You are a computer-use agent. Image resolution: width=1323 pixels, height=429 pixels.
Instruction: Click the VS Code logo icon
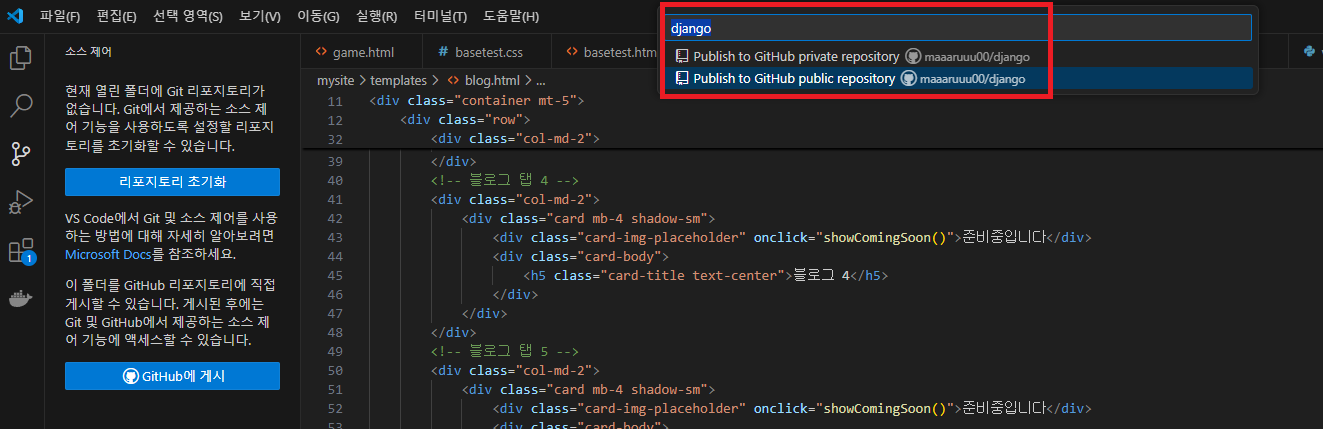pyautogui.click(x=14, y=16)
